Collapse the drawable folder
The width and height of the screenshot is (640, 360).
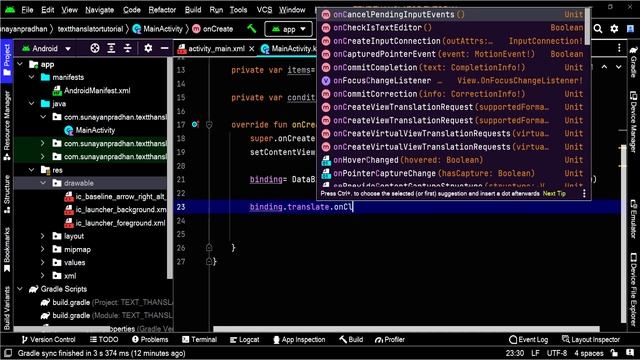pyautogui.click(x=43, y=183)
